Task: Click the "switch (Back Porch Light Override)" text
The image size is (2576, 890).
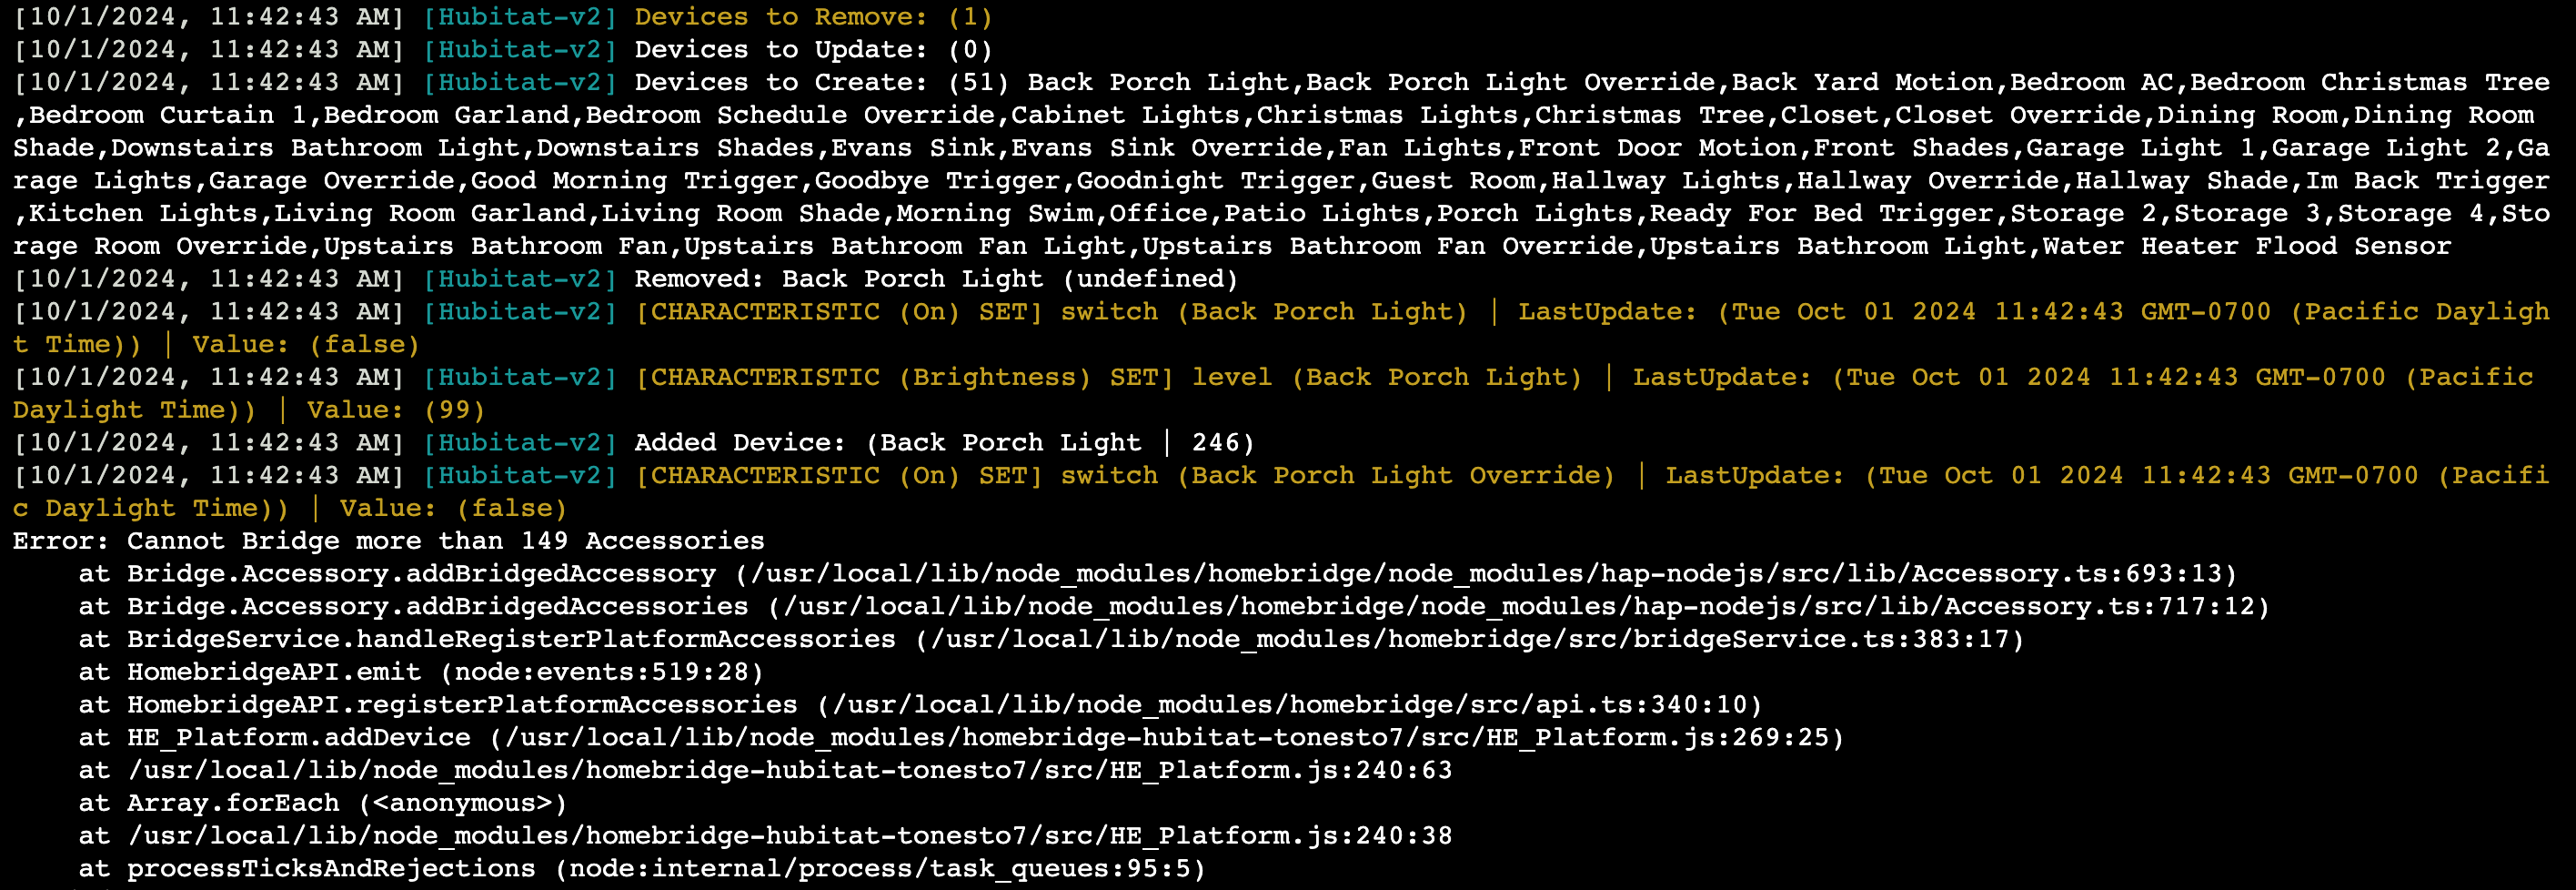Action: click(1338, 476)
